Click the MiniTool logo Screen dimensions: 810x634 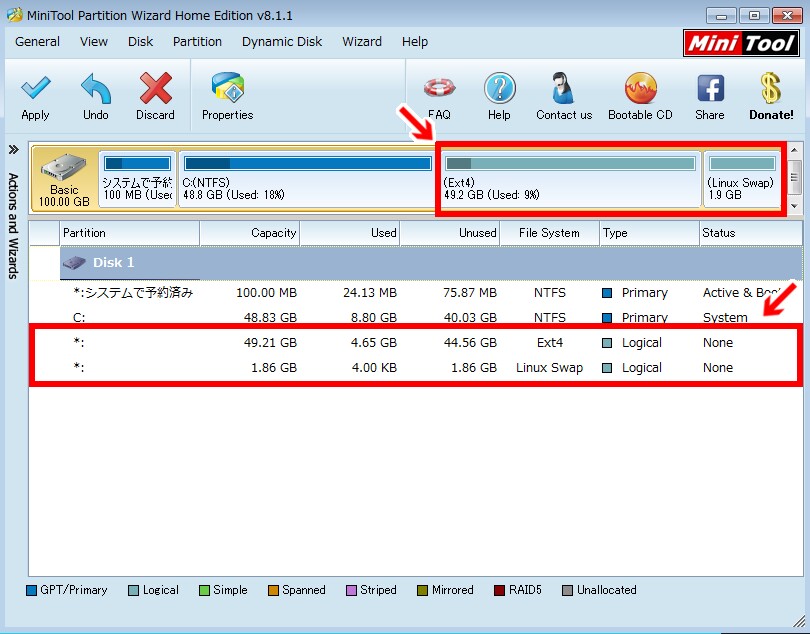(741, 43)
